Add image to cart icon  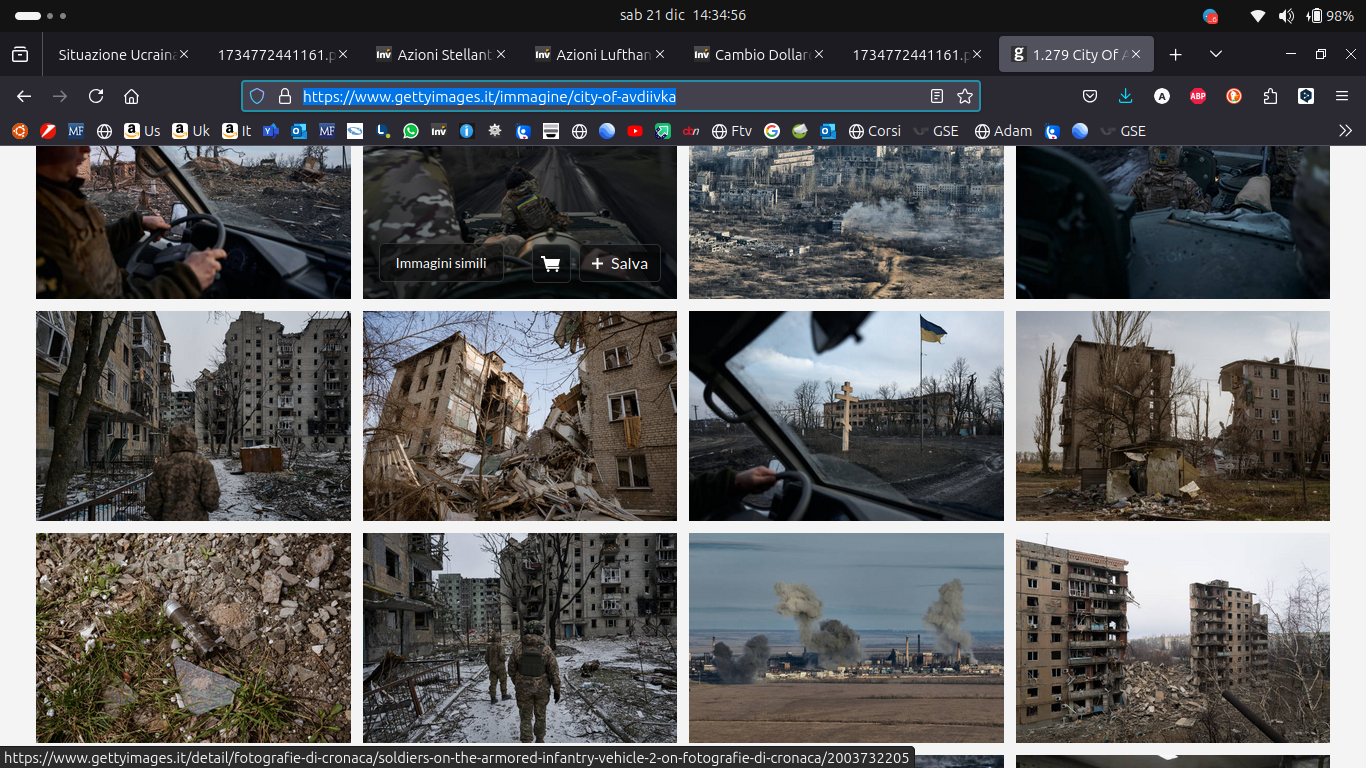point(551,263)
